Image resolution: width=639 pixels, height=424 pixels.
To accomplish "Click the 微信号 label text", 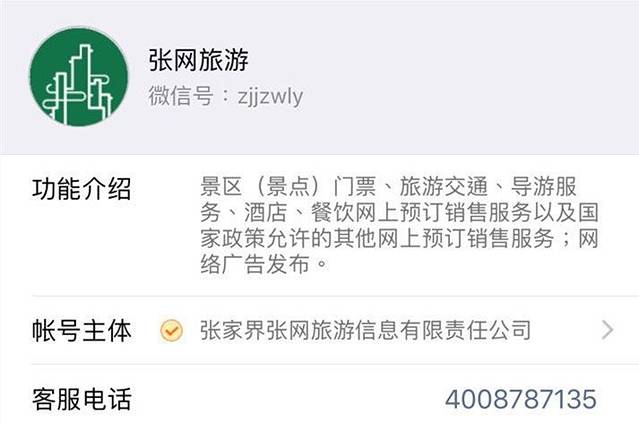I will tap(181, 96).
